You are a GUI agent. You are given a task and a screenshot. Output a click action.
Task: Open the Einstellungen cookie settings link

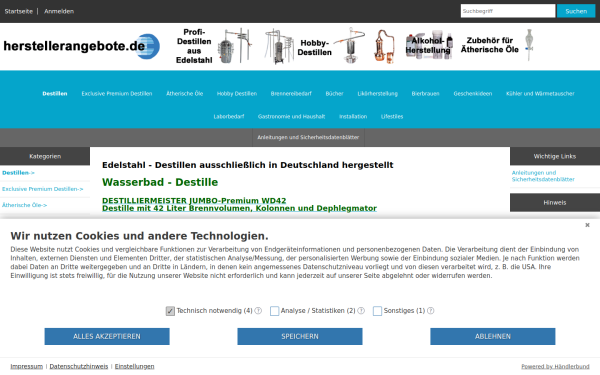point(134,367)
